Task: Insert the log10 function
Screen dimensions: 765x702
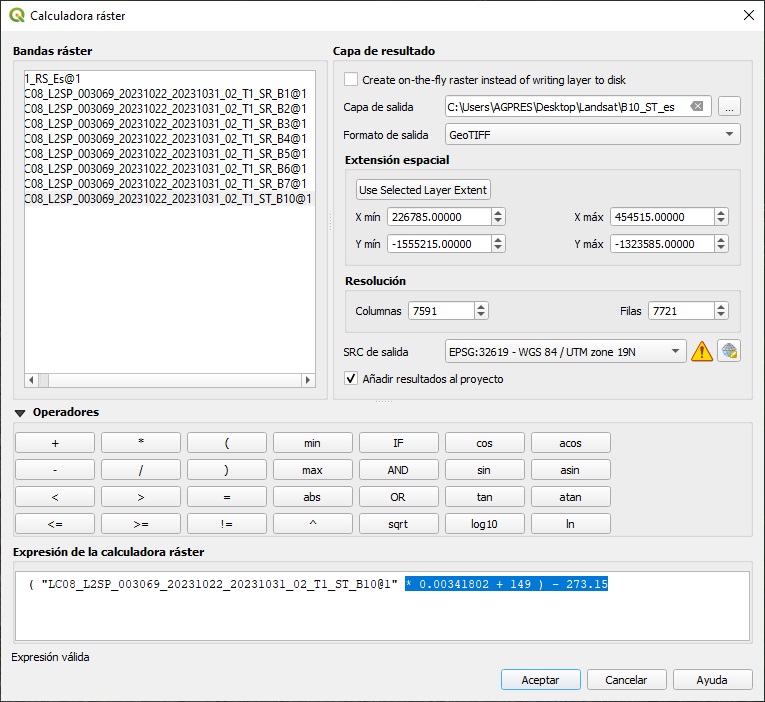Action: coord(484,523)
